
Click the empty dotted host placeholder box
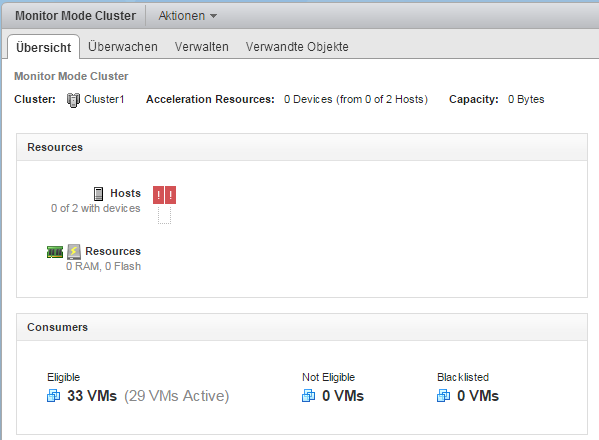[164, 215]
